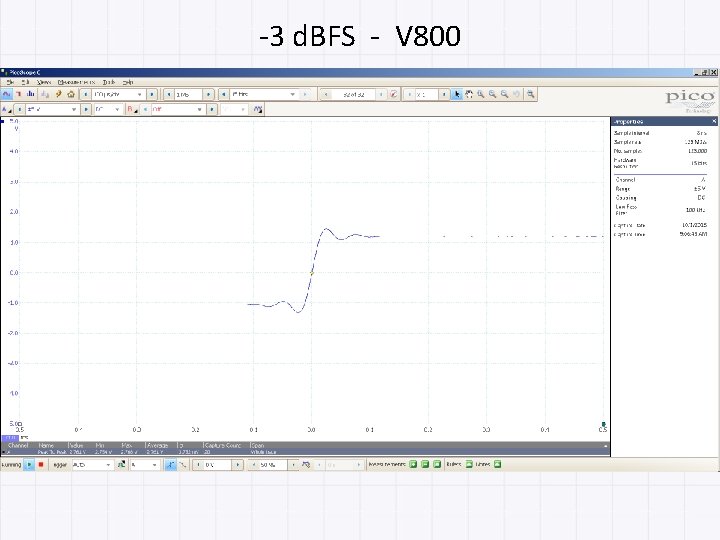Click the blue voltage ruler handle
The image size is (720, 540).
pyautogui.click(x=3, y=121)
